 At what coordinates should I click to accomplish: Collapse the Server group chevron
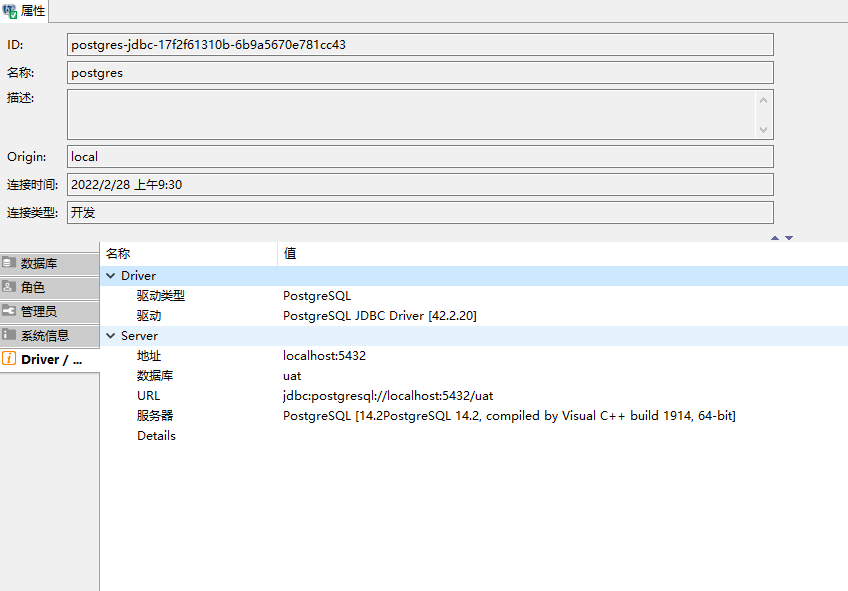(111, 336)
